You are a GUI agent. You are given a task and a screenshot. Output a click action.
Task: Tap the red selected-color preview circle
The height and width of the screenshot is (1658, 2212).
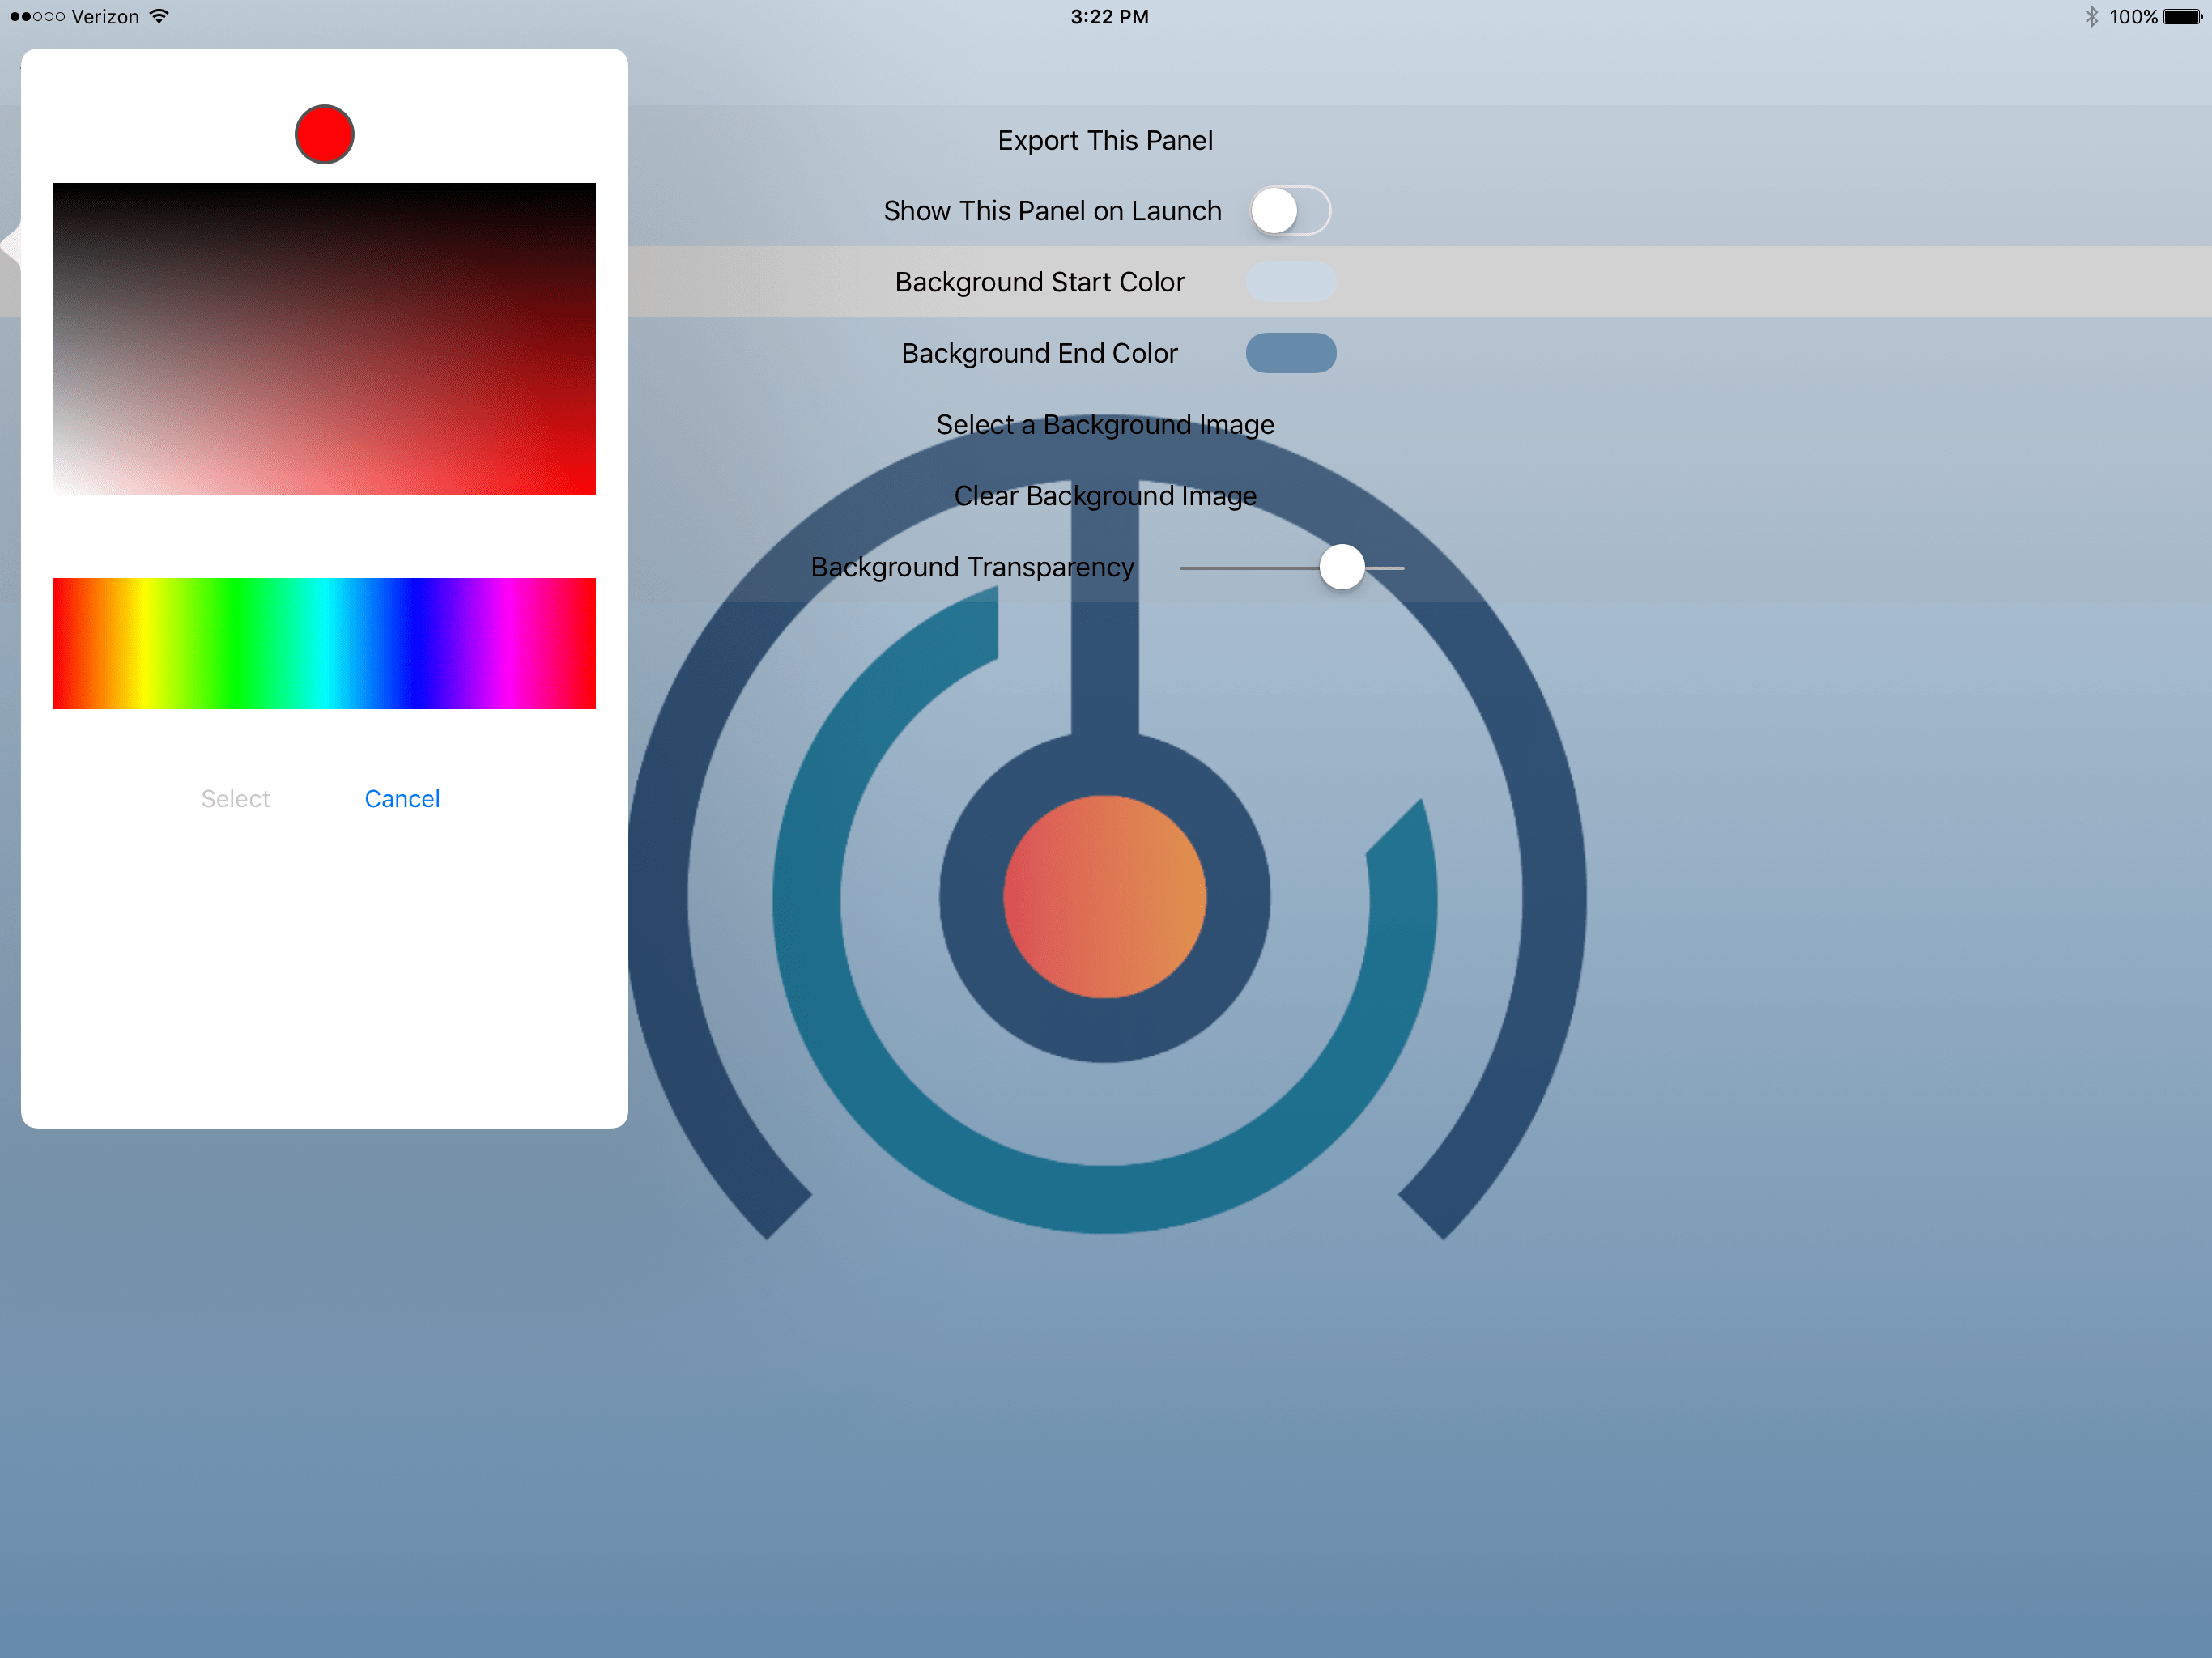pyautogui.click(x=324, y=134)
